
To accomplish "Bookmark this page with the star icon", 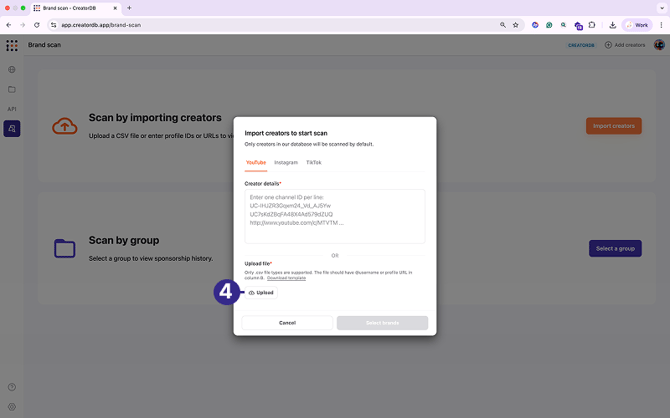I will pos(516,25).
